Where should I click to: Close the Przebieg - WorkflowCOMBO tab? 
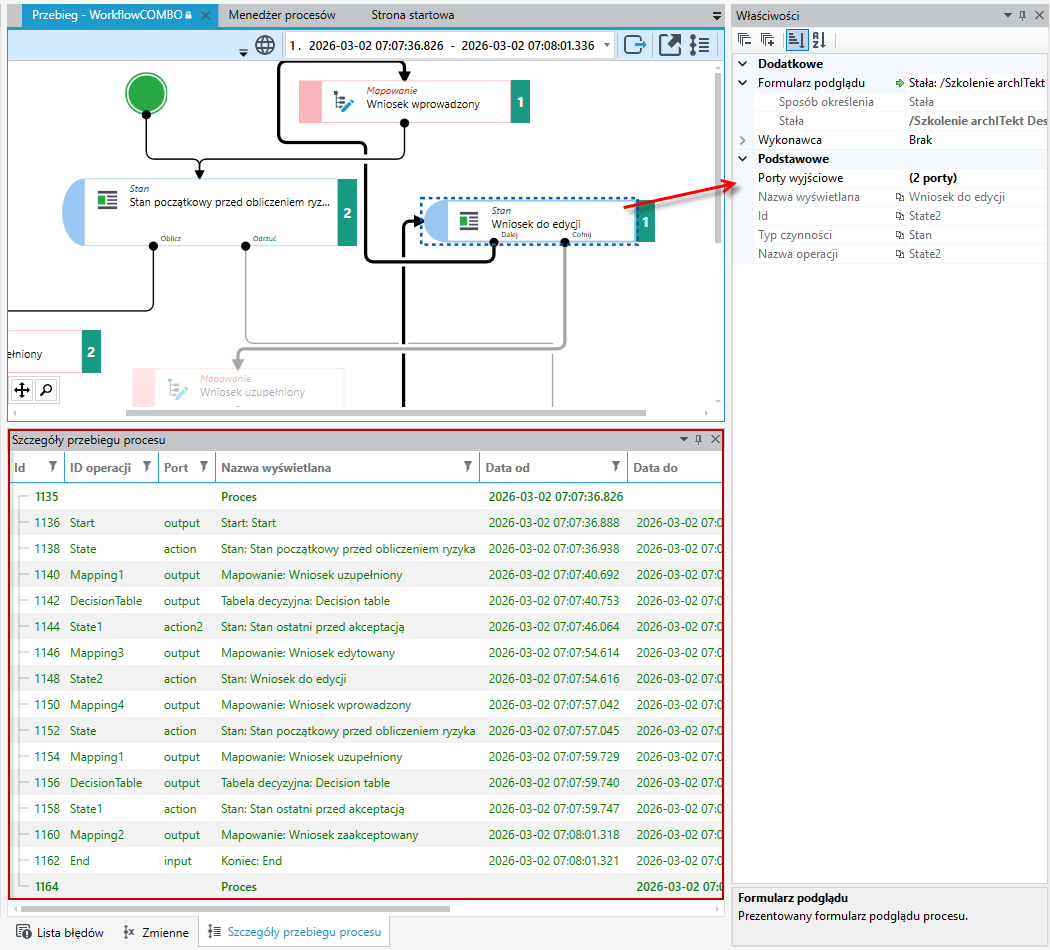click(x=206, y=15)
